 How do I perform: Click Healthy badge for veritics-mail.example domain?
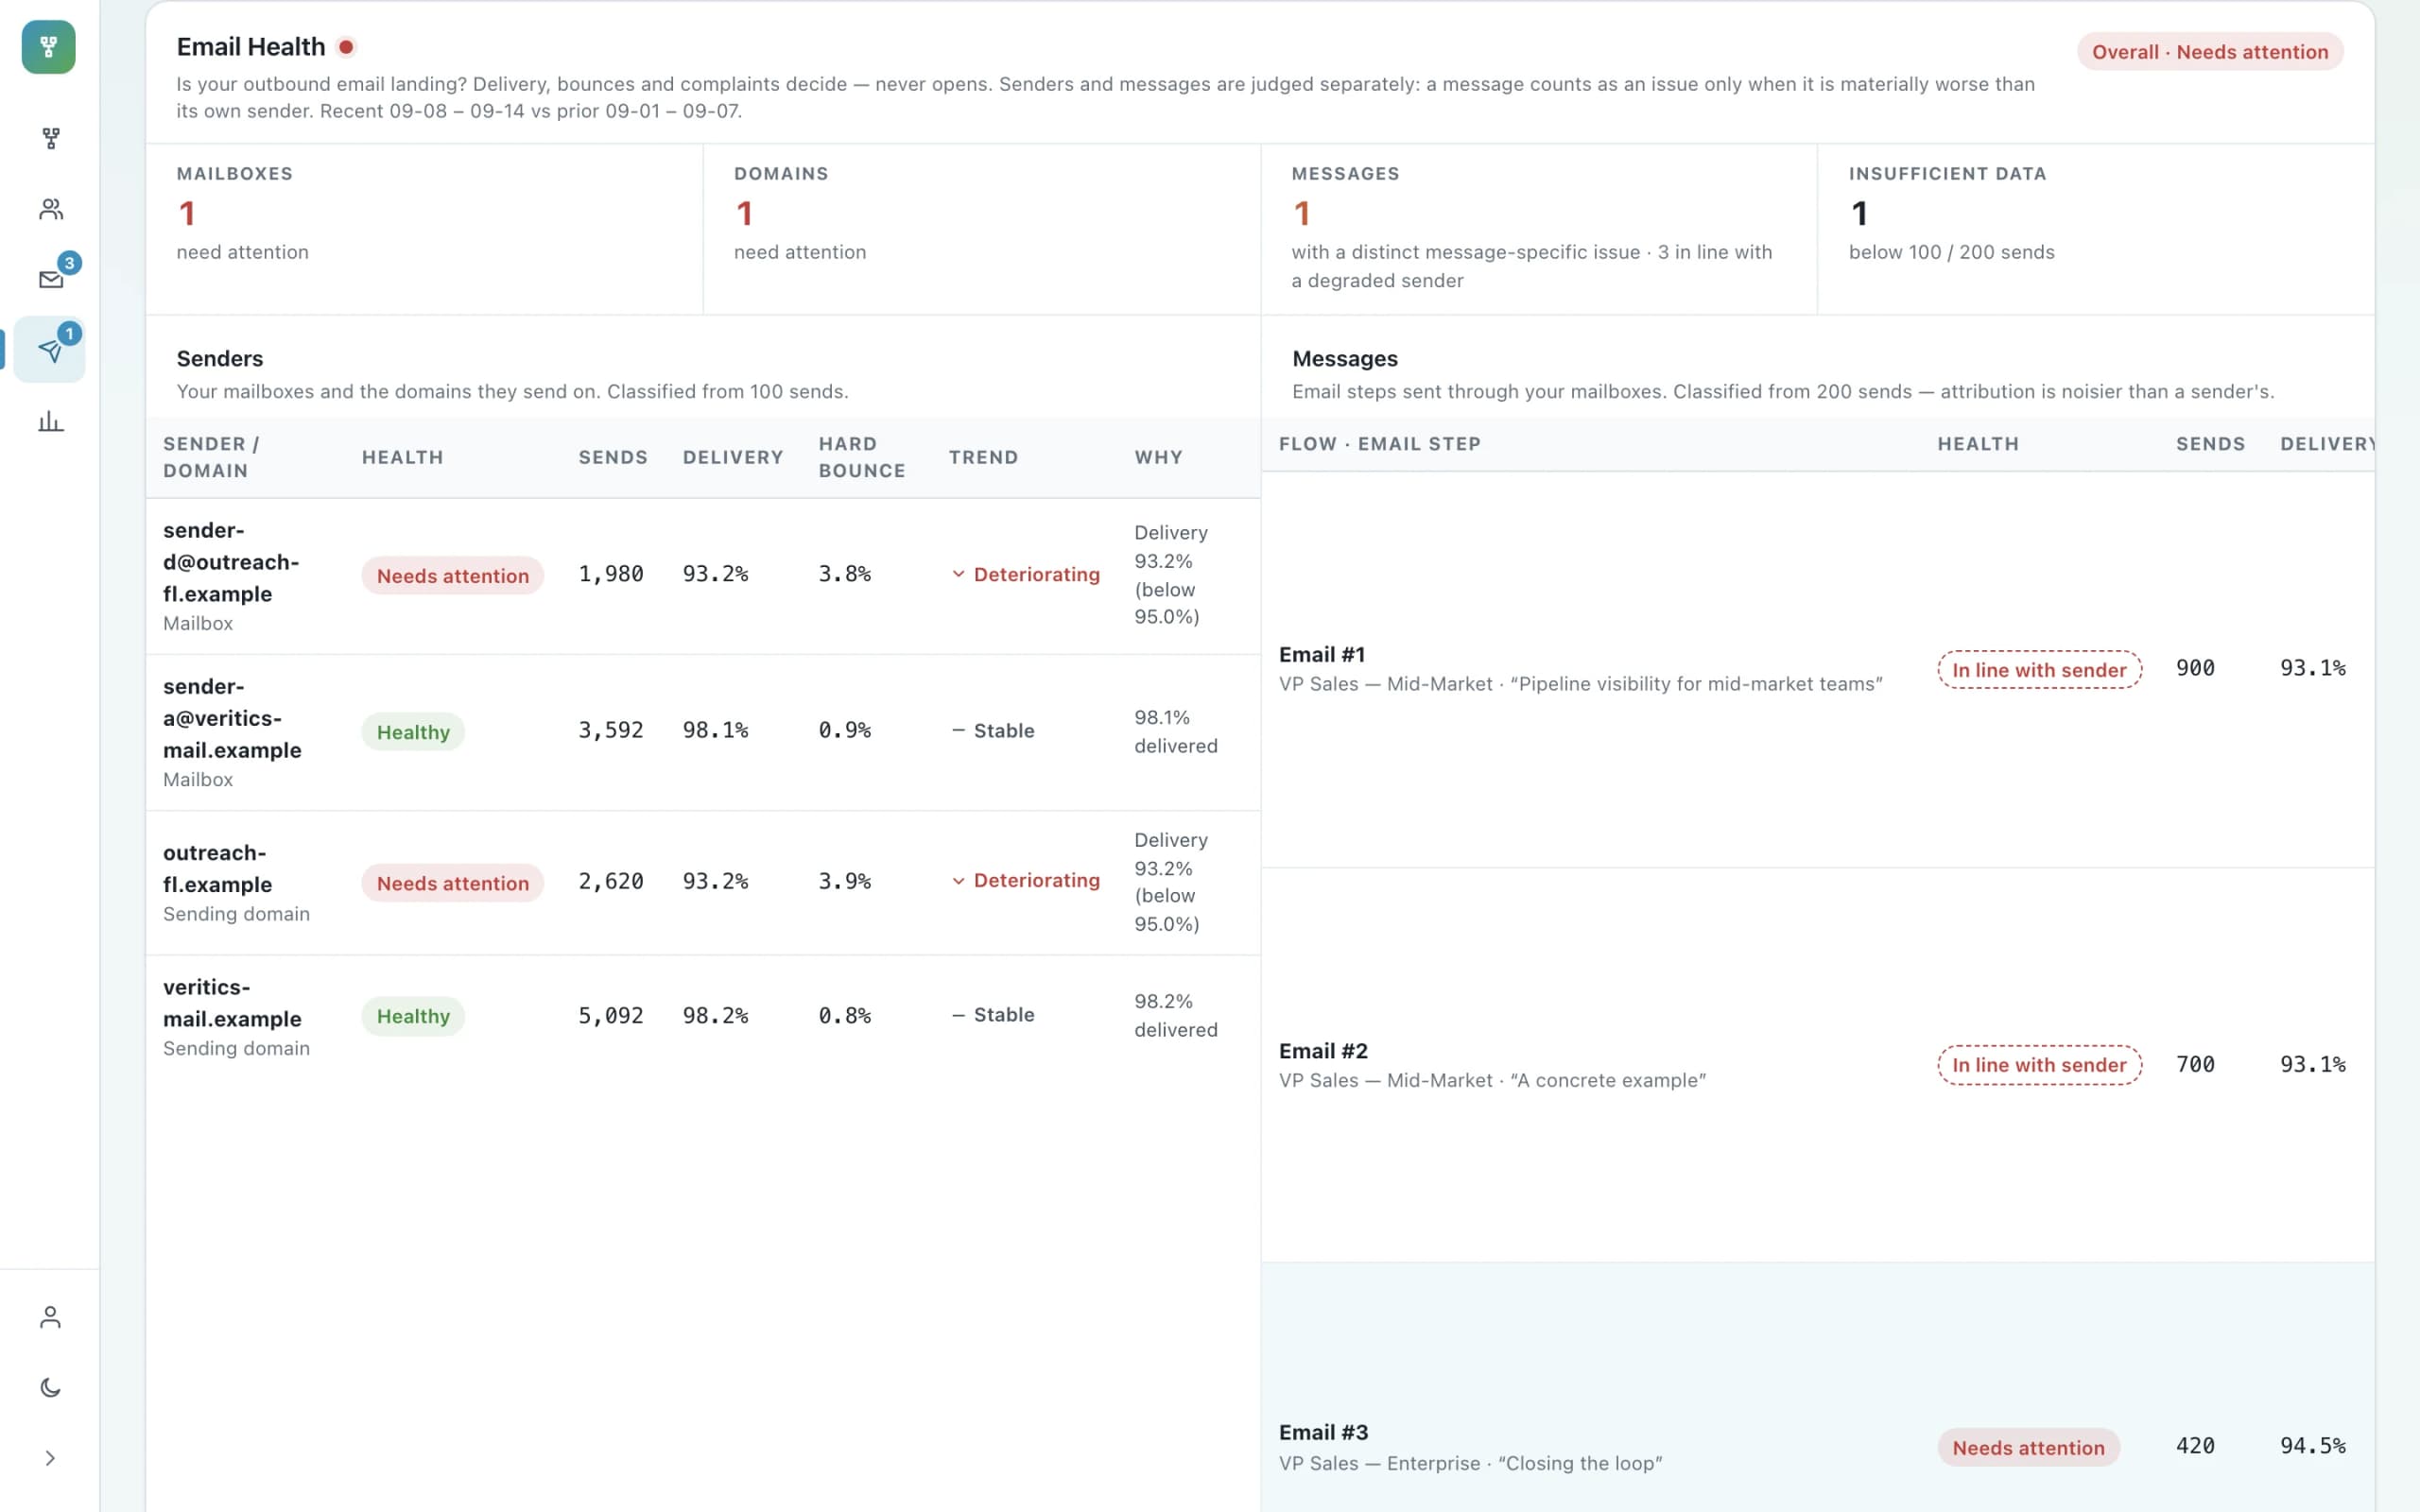click(413, 1016)
